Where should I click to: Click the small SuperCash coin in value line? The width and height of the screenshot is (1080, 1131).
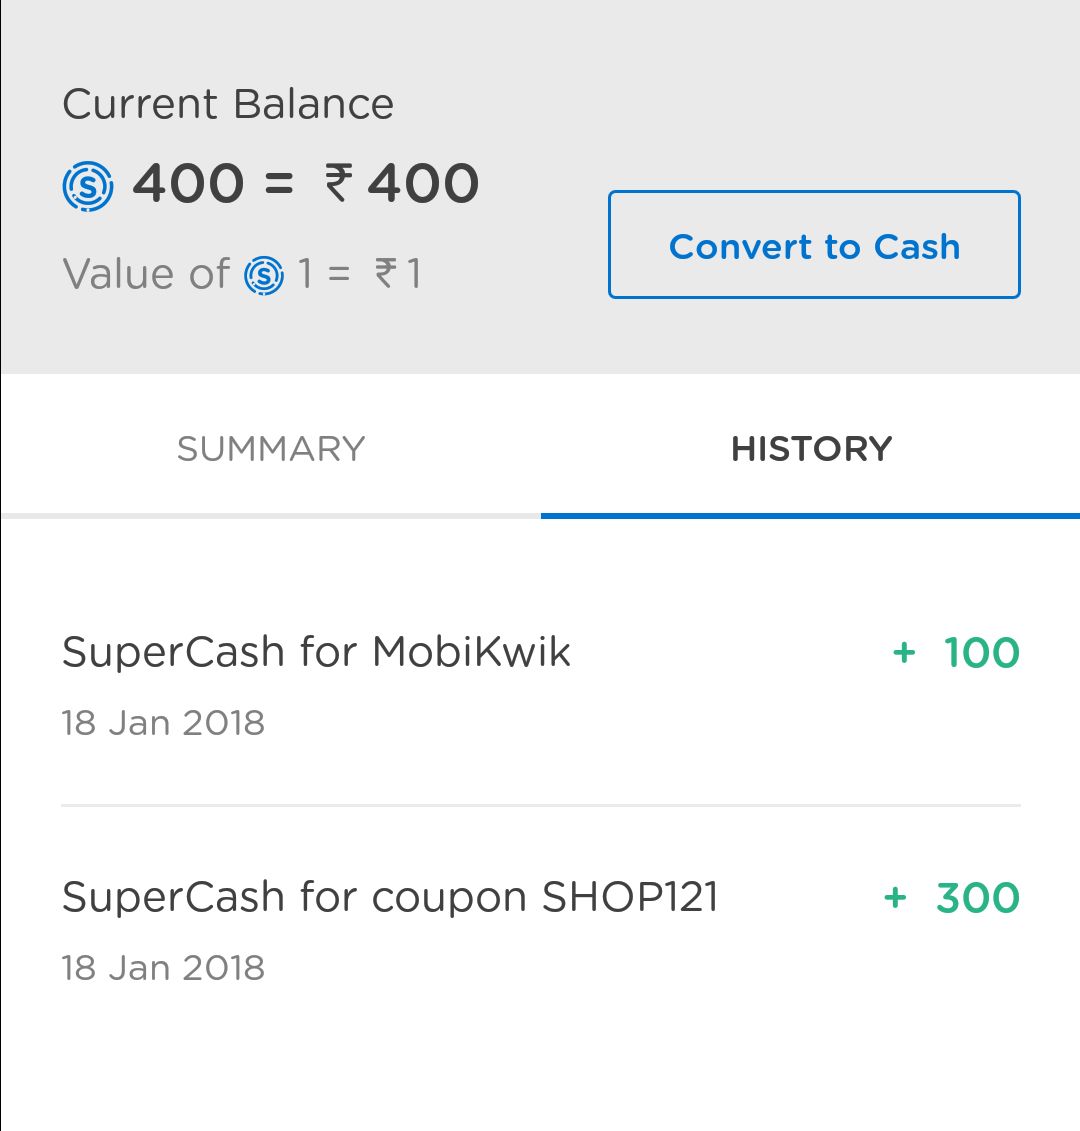pos(264,275)
